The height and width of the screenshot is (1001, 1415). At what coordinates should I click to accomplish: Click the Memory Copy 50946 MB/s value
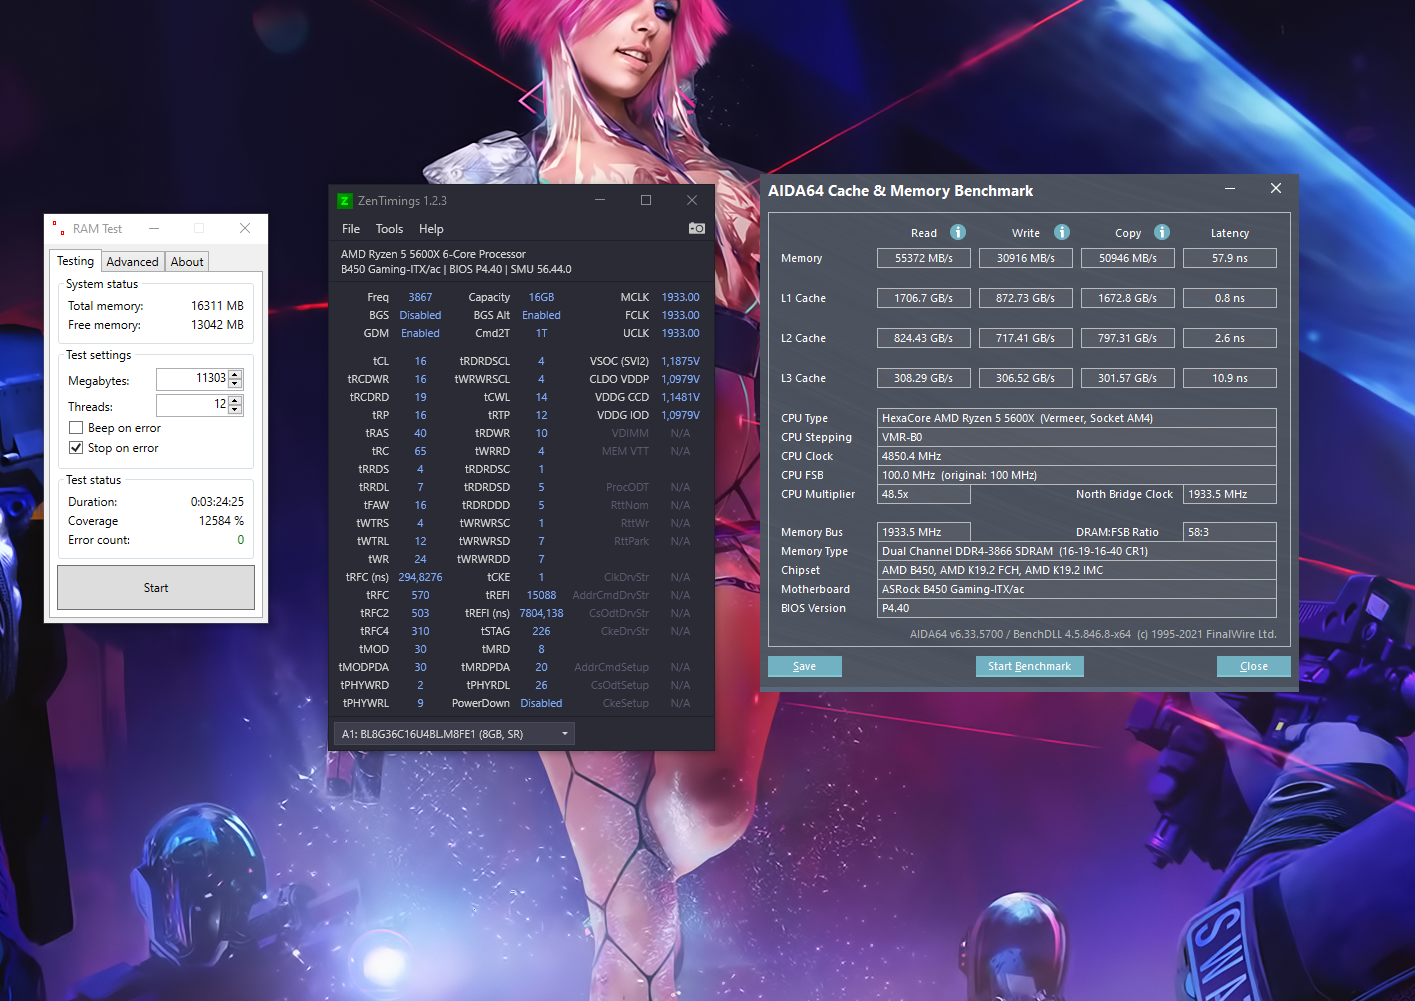point(1128,258)
